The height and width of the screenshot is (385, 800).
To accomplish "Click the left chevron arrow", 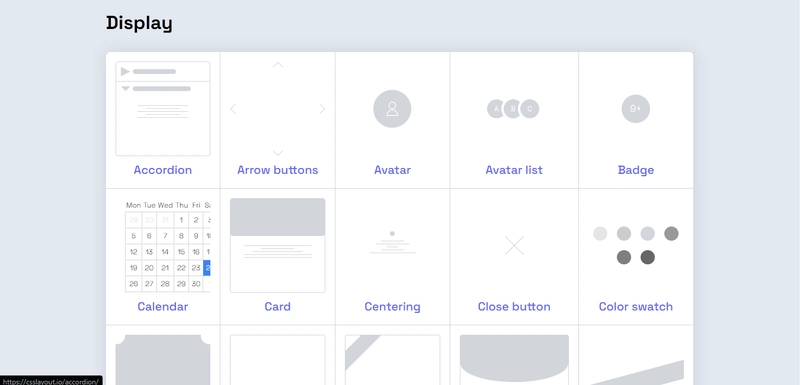I will (x=233, y=109).
